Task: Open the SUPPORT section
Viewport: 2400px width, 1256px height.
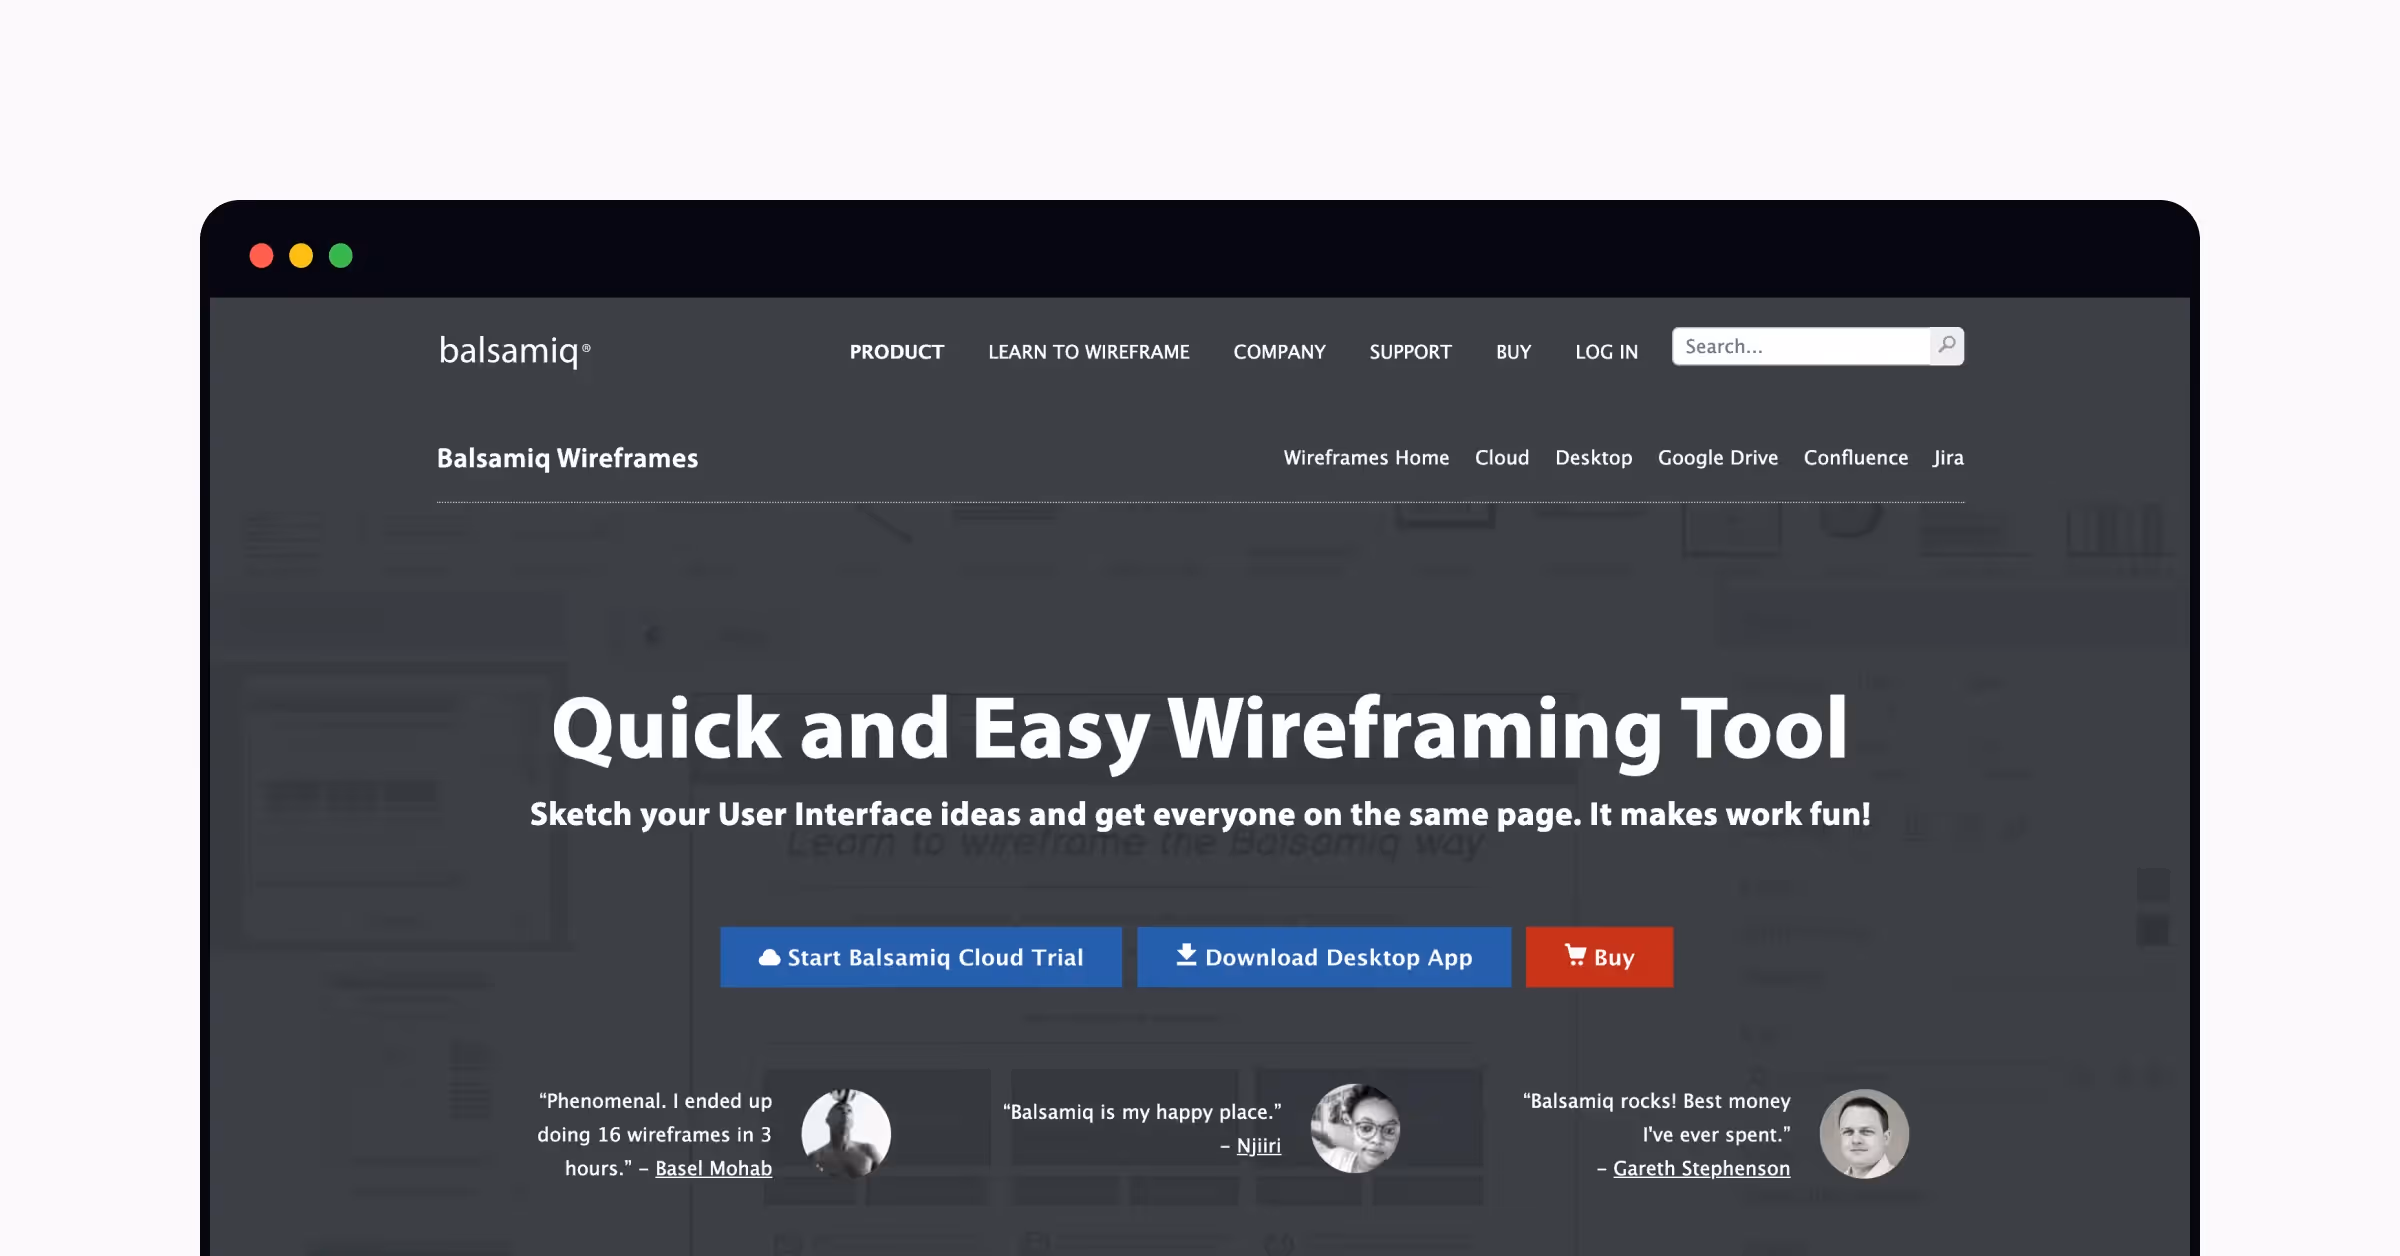Action: click(1410, 351)
